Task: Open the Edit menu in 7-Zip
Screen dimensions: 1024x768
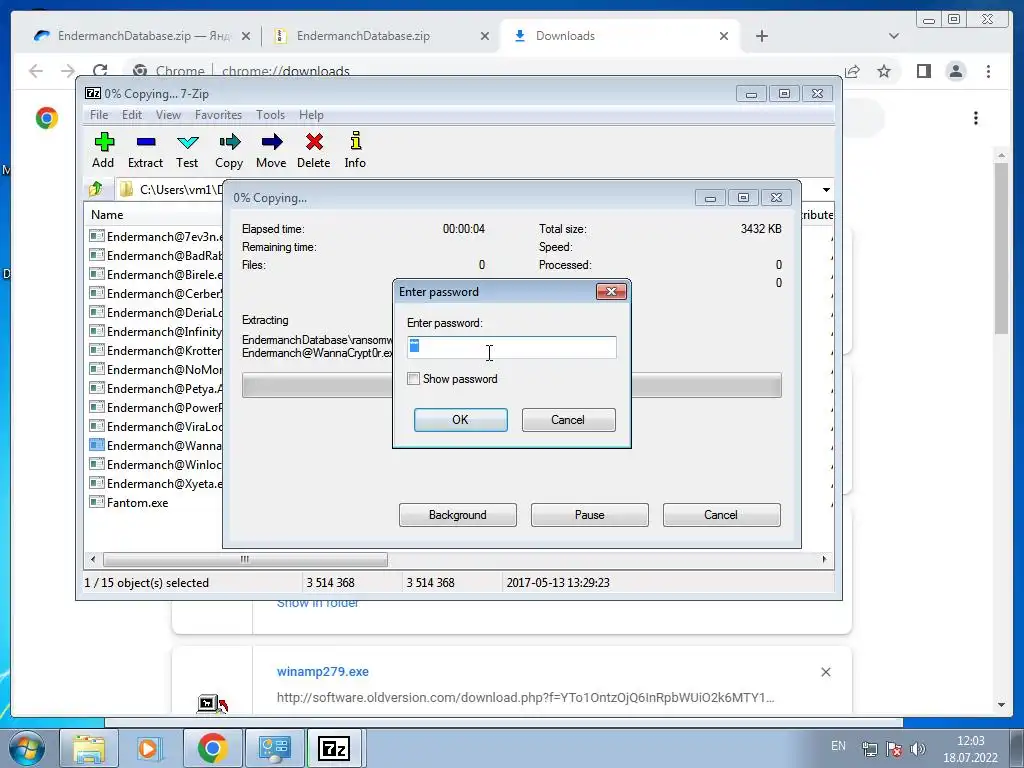Action: 132,115
